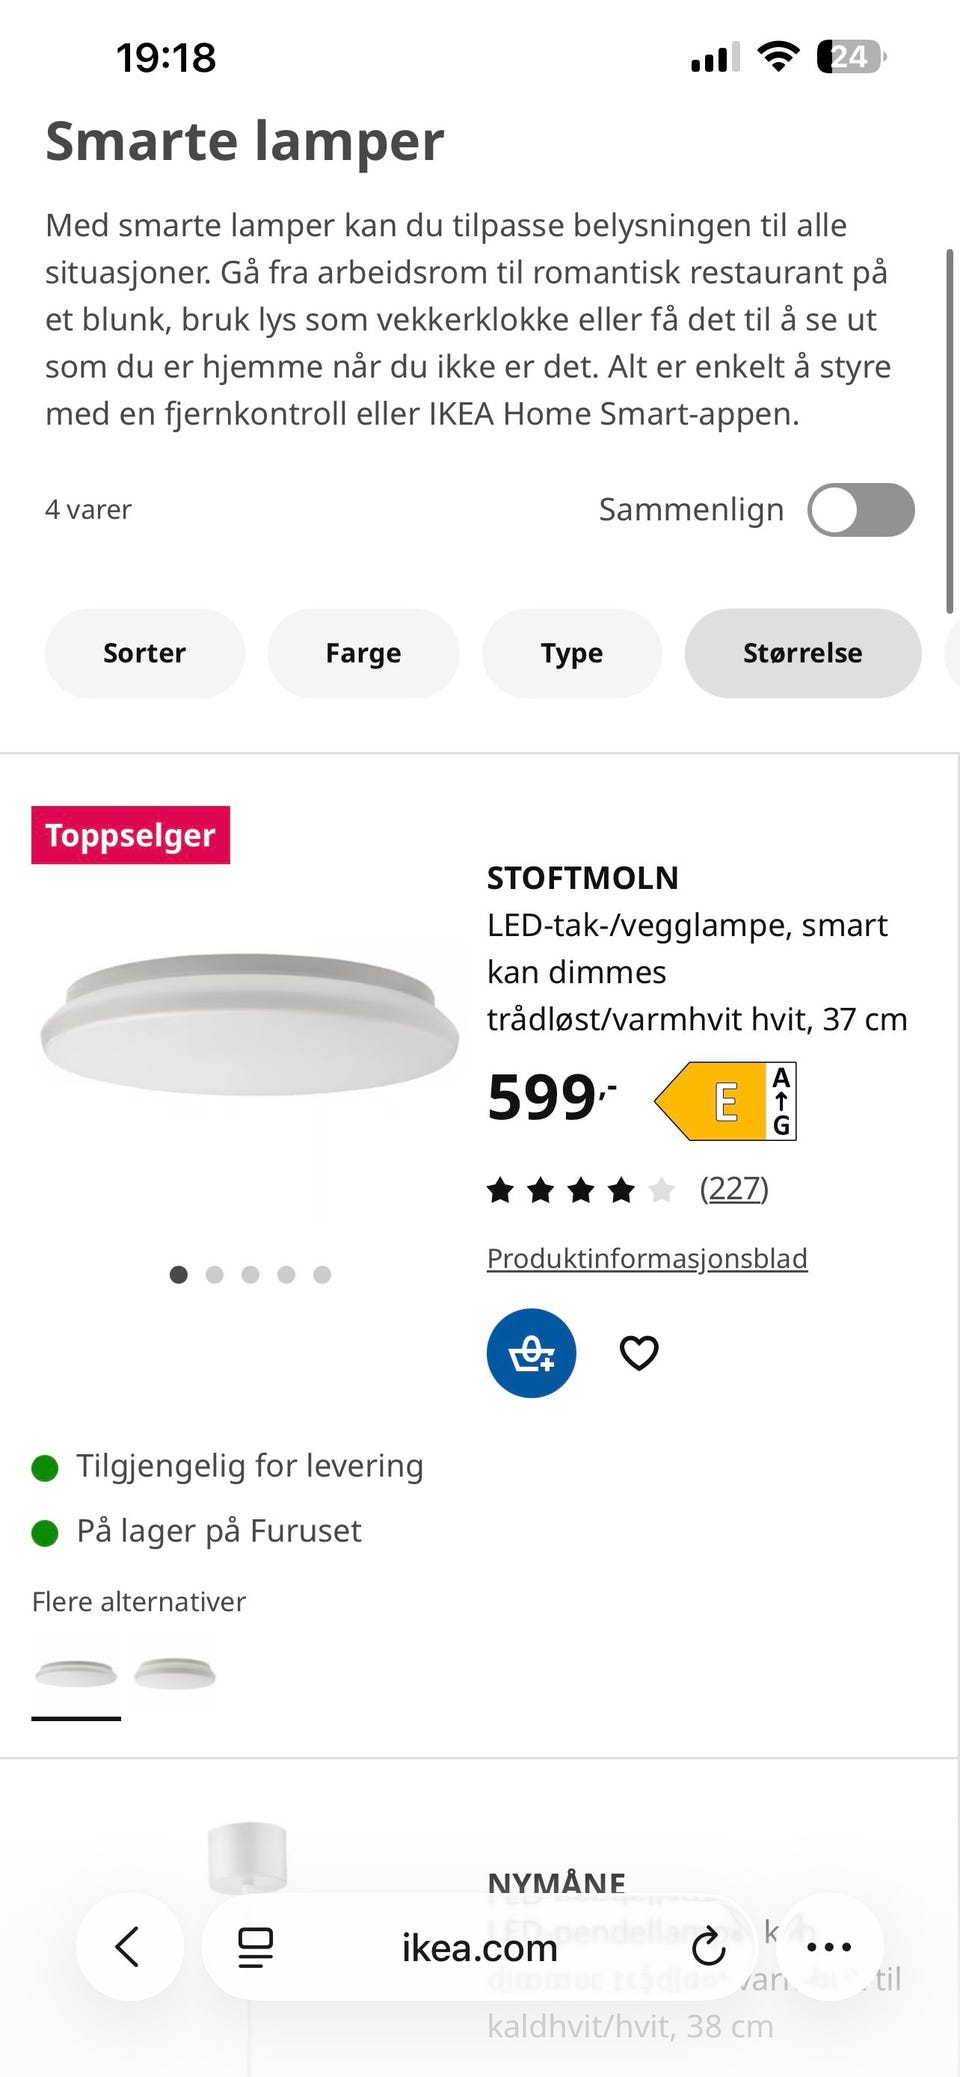This screenshot has height=2077, width=960.
Task: Reload the ikea.com page
Action: [x=708, y=1946]
